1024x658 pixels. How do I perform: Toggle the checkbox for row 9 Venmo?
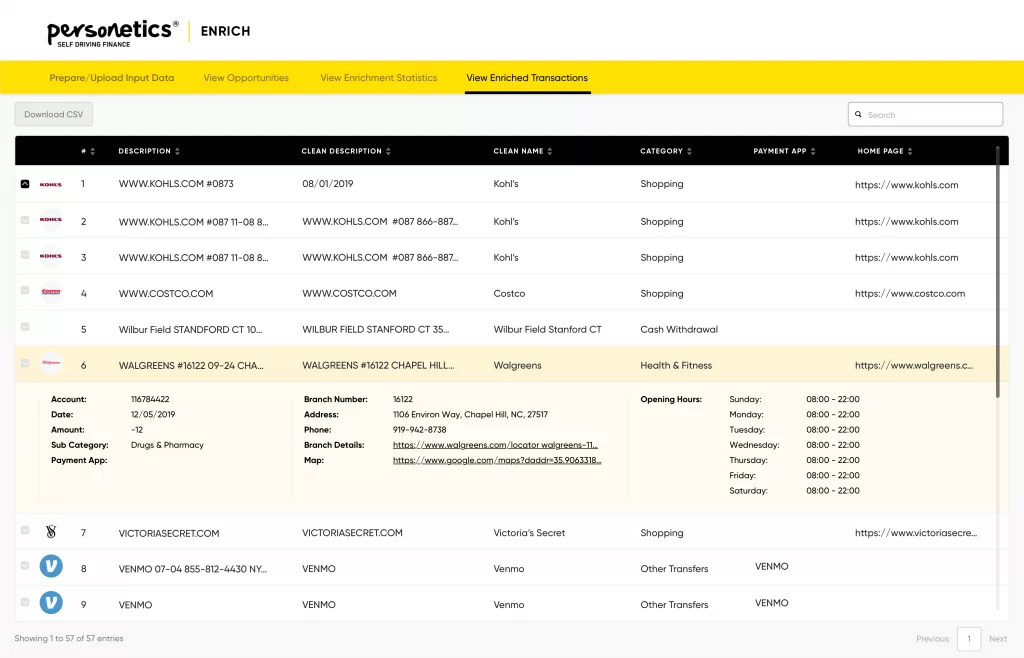(x=25, y=602)
